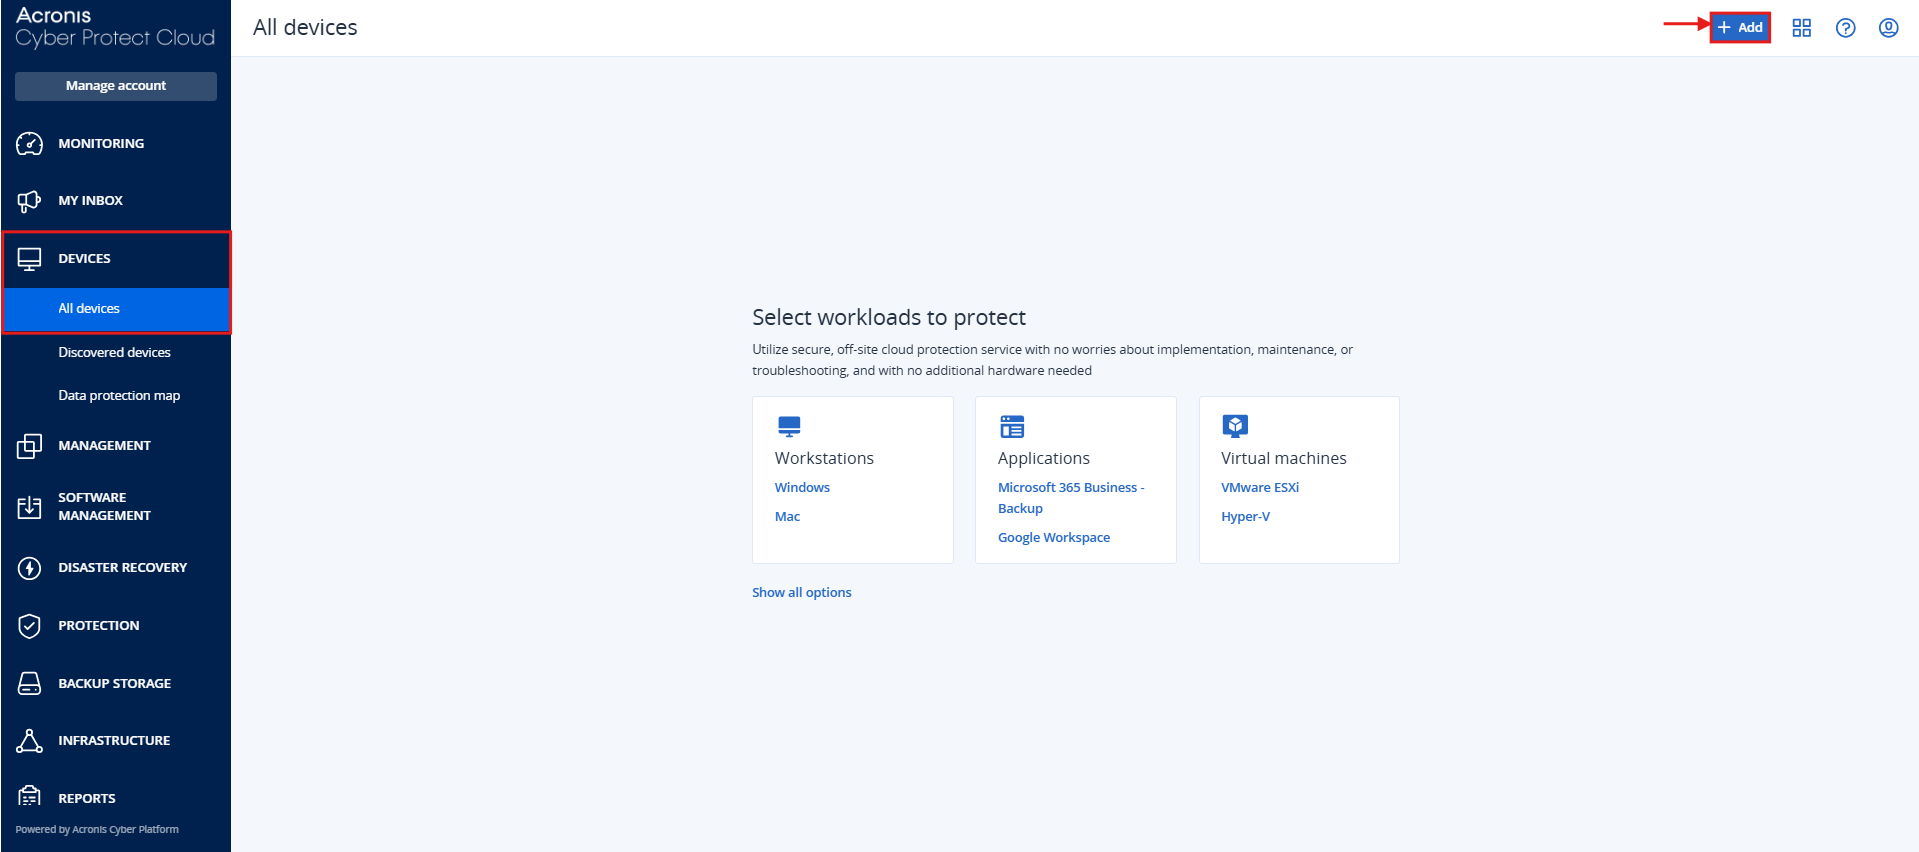Click the Management overlapping squares icon
The width and height of the screenshot is (1919, 852).
click(30, 446)
